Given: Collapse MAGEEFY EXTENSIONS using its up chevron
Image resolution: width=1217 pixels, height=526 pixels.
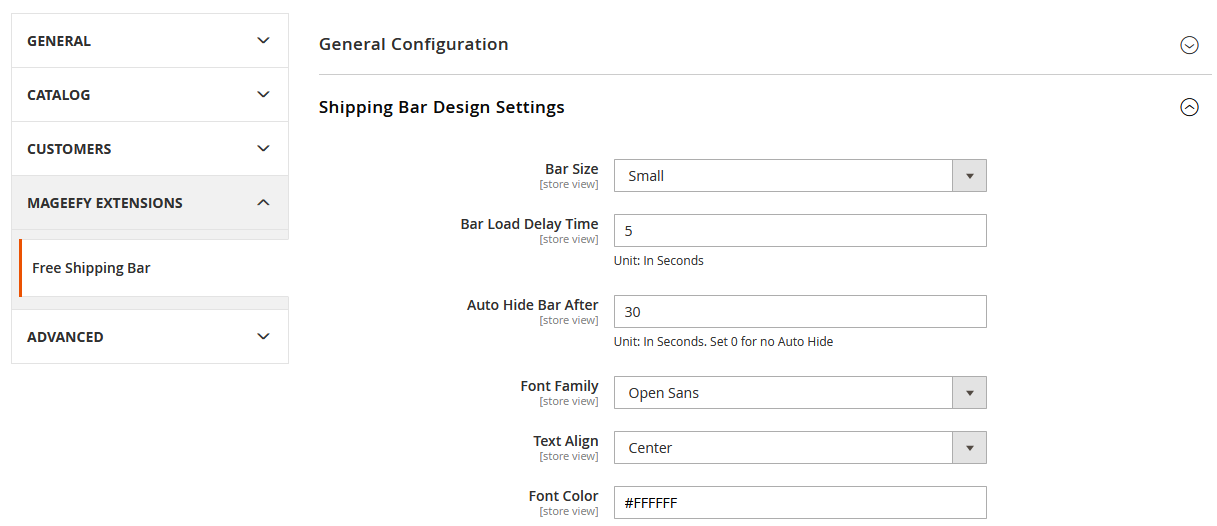Looking at the screenshot, I should coord(263,203).
